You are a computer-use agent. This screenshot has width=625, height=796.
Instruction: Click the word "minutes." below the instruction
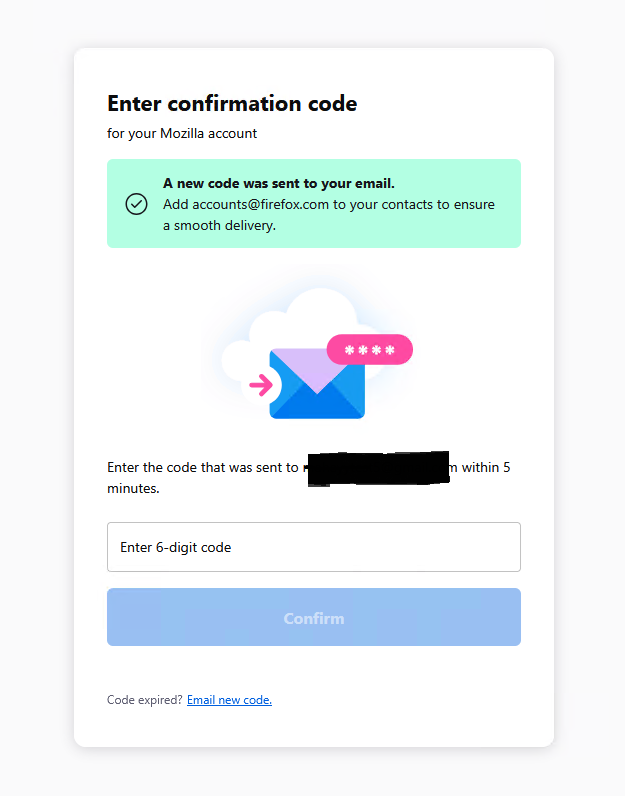pos(133,489)
